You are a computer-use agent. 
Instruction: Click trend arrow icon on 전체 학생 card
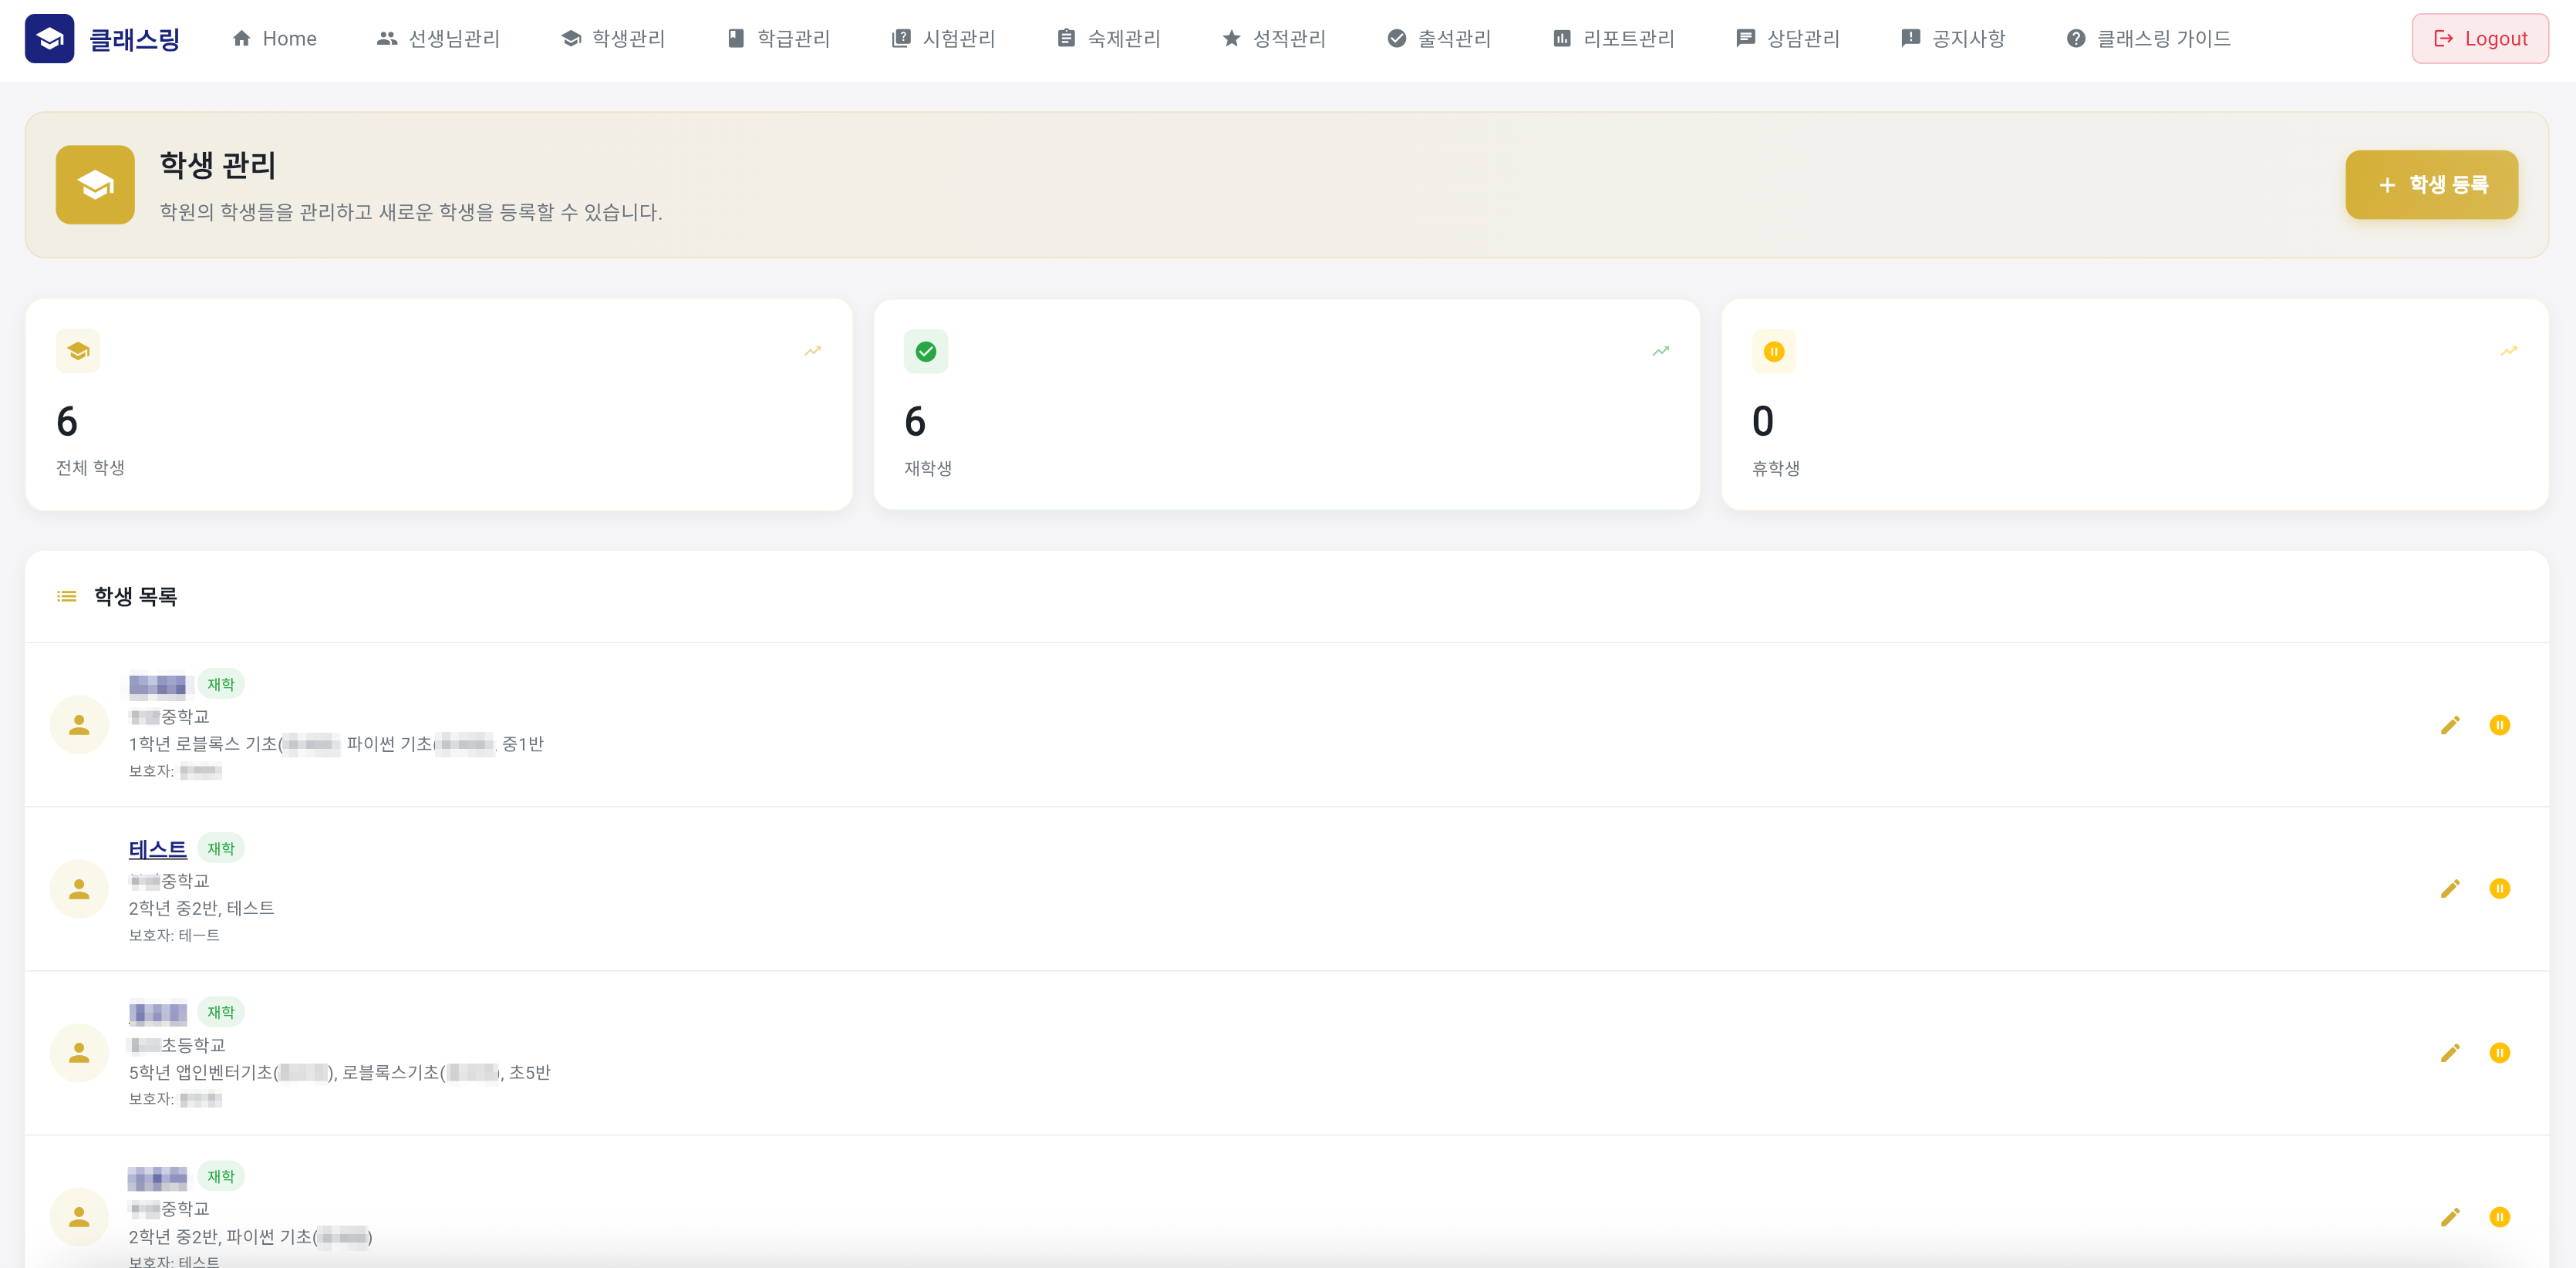pos(813,351)
